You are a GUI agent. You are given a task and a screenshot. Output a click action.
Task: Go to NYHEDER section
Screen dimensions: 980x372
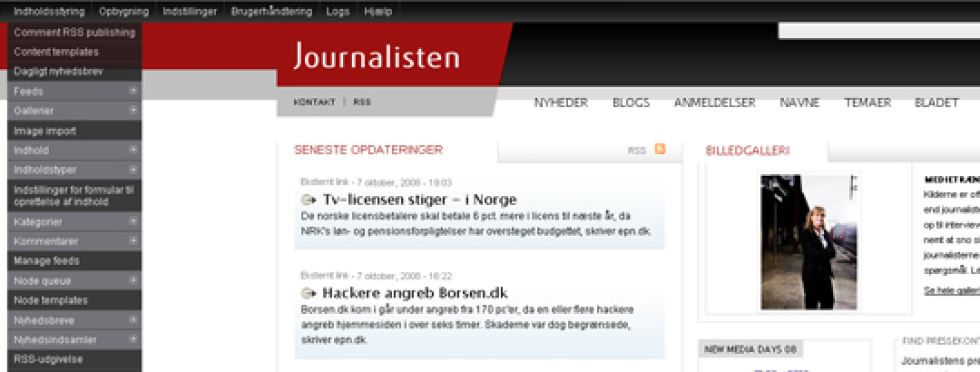tap(561, 103)
